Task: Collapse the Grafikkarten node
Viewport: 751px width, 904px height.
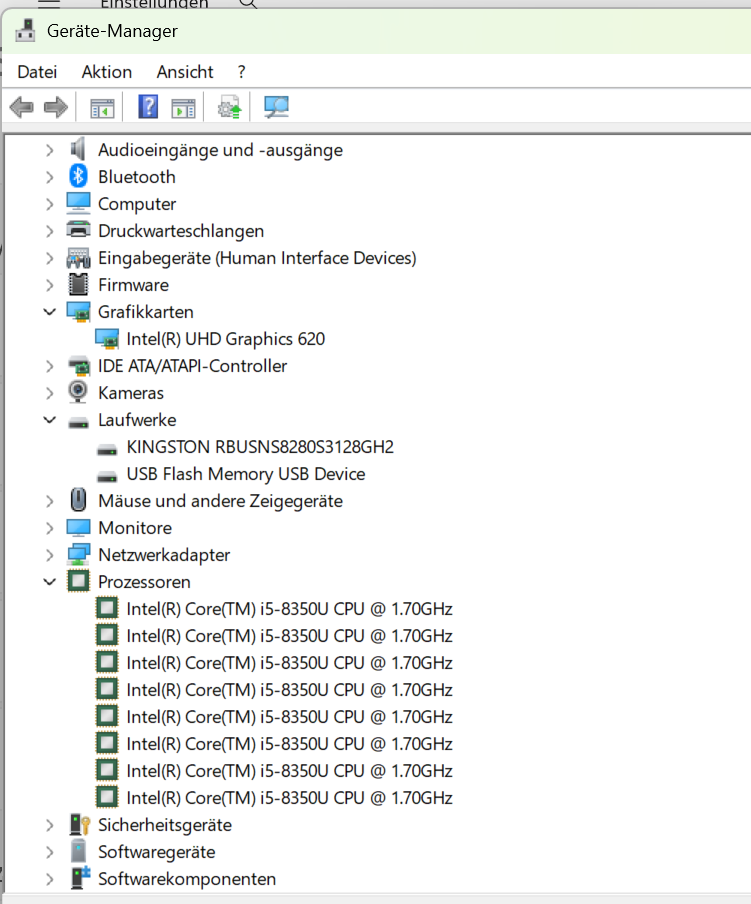Action: (x=50, y=312)
